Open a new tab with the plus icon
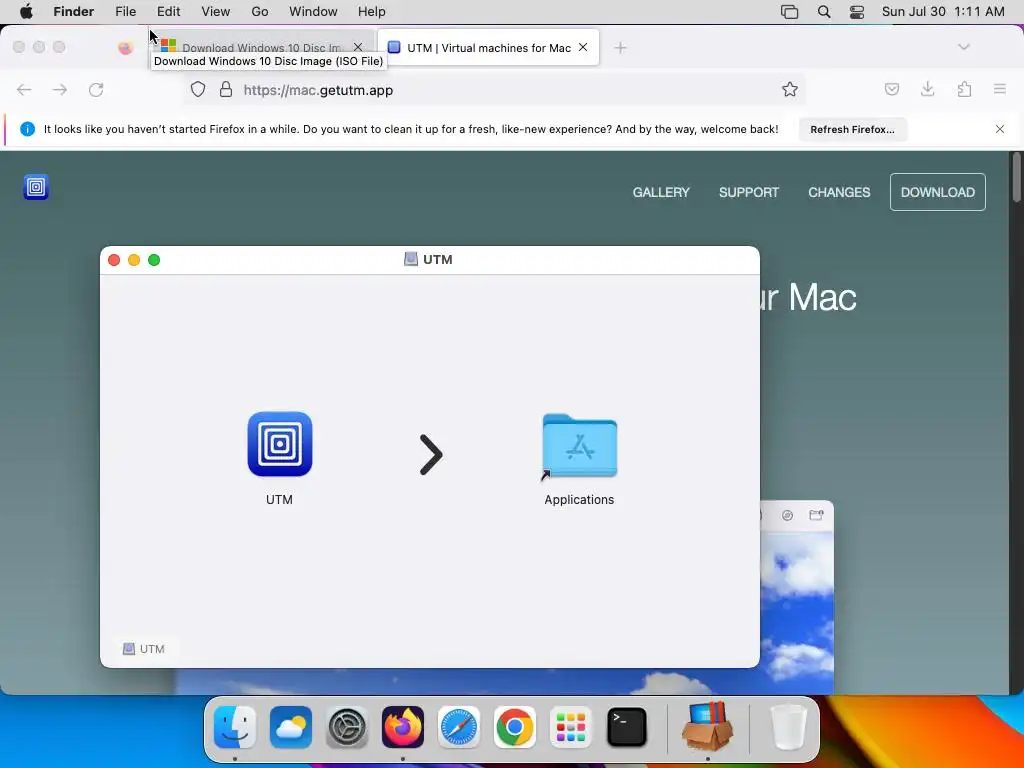 [620, 48]
